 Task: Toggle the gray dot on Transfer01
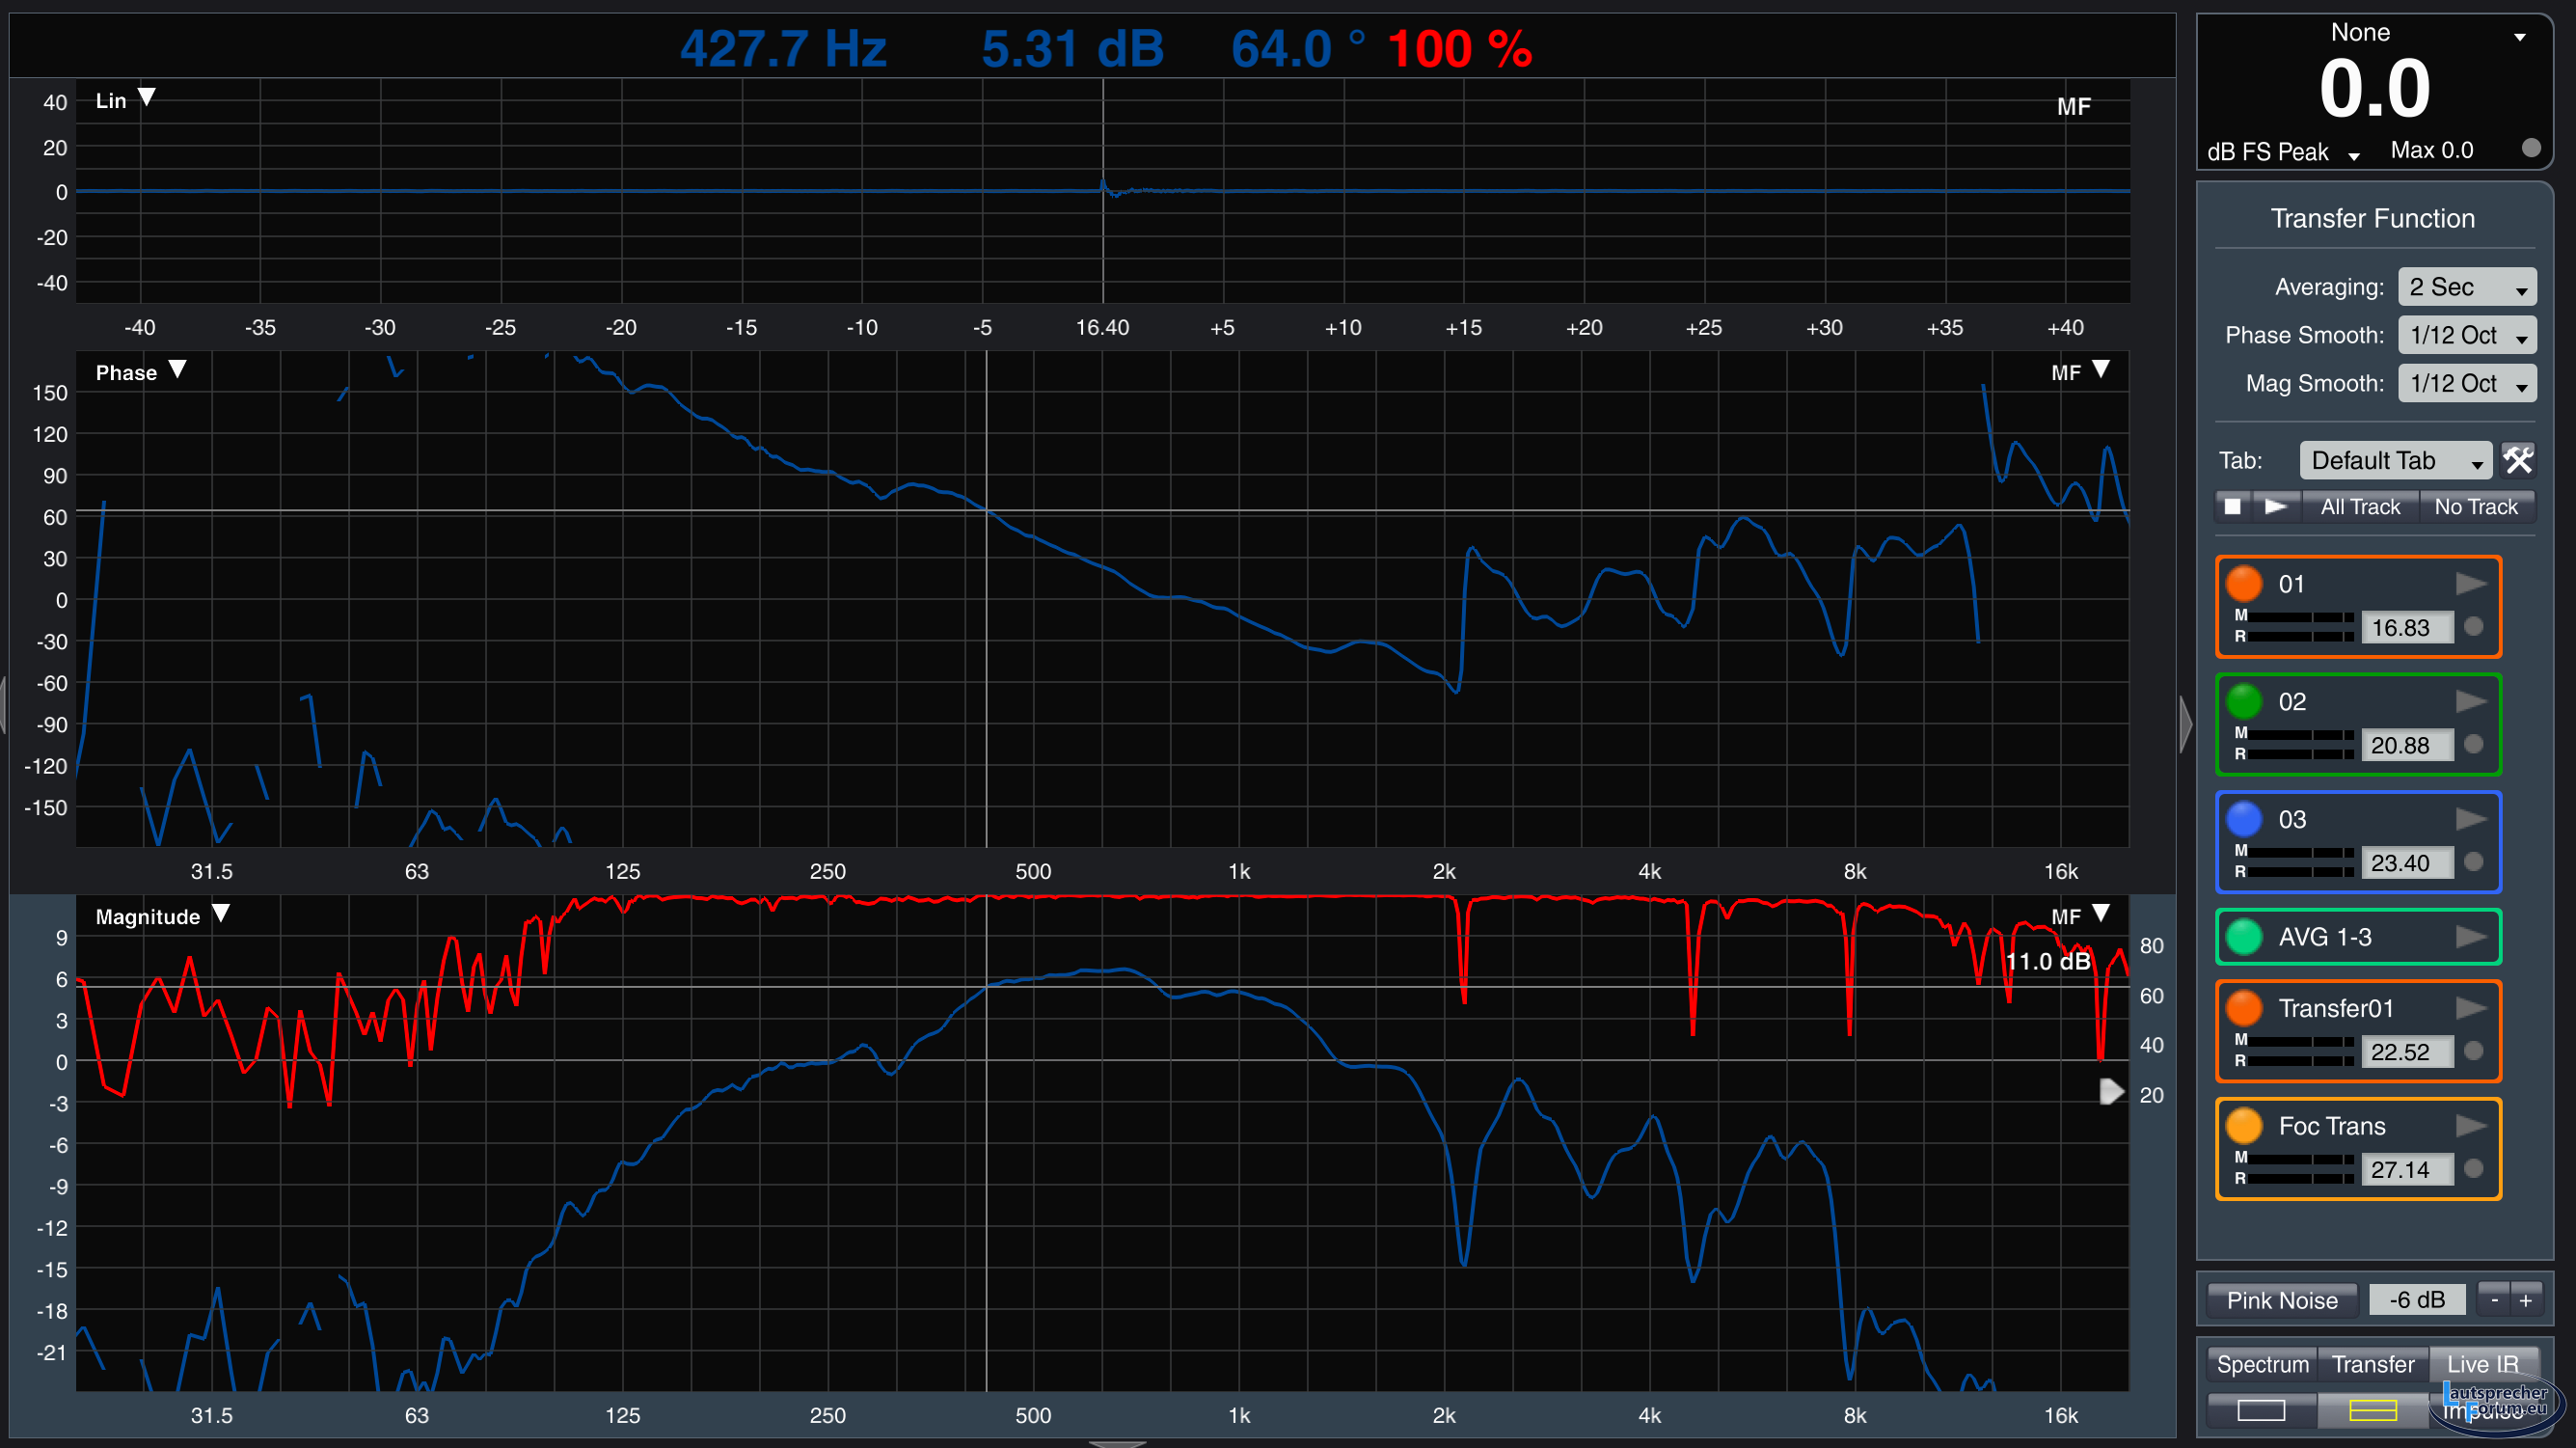[2474, 1050]
